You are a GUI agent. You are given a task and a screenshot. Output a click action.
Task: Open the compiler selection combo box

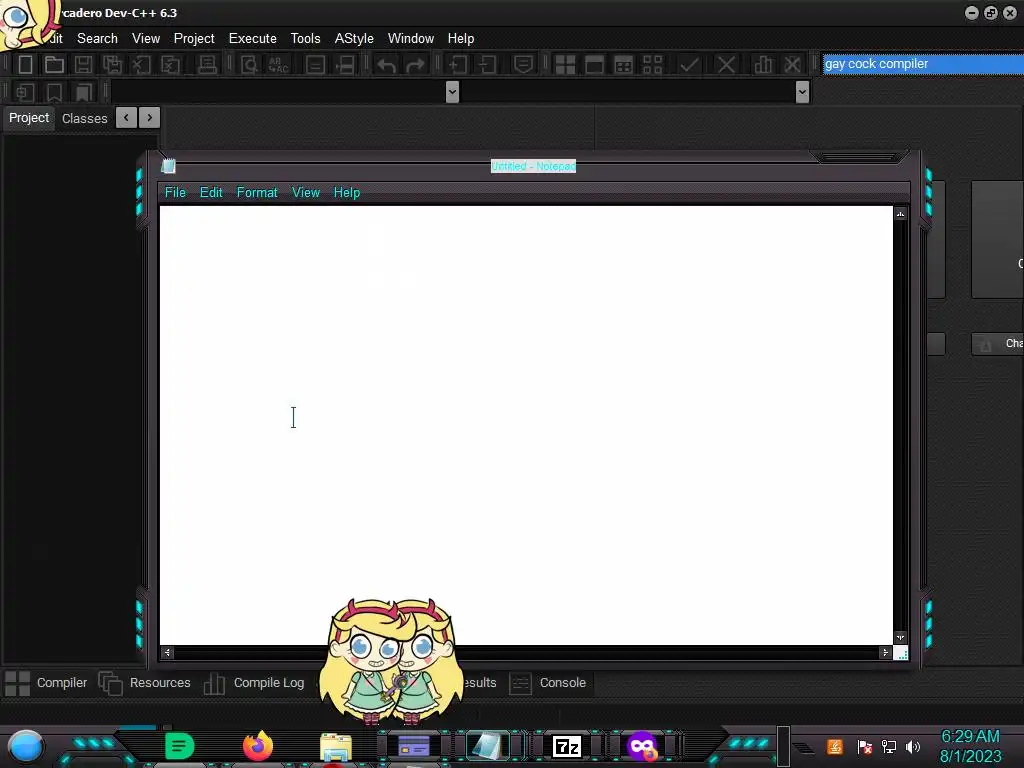(x=923, y=63)
